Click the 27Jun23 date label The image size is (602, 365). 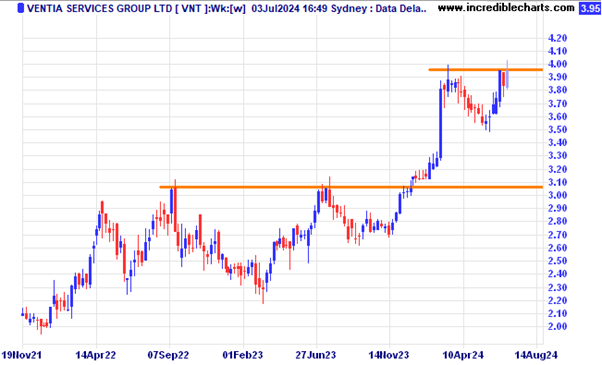point(316,355)
